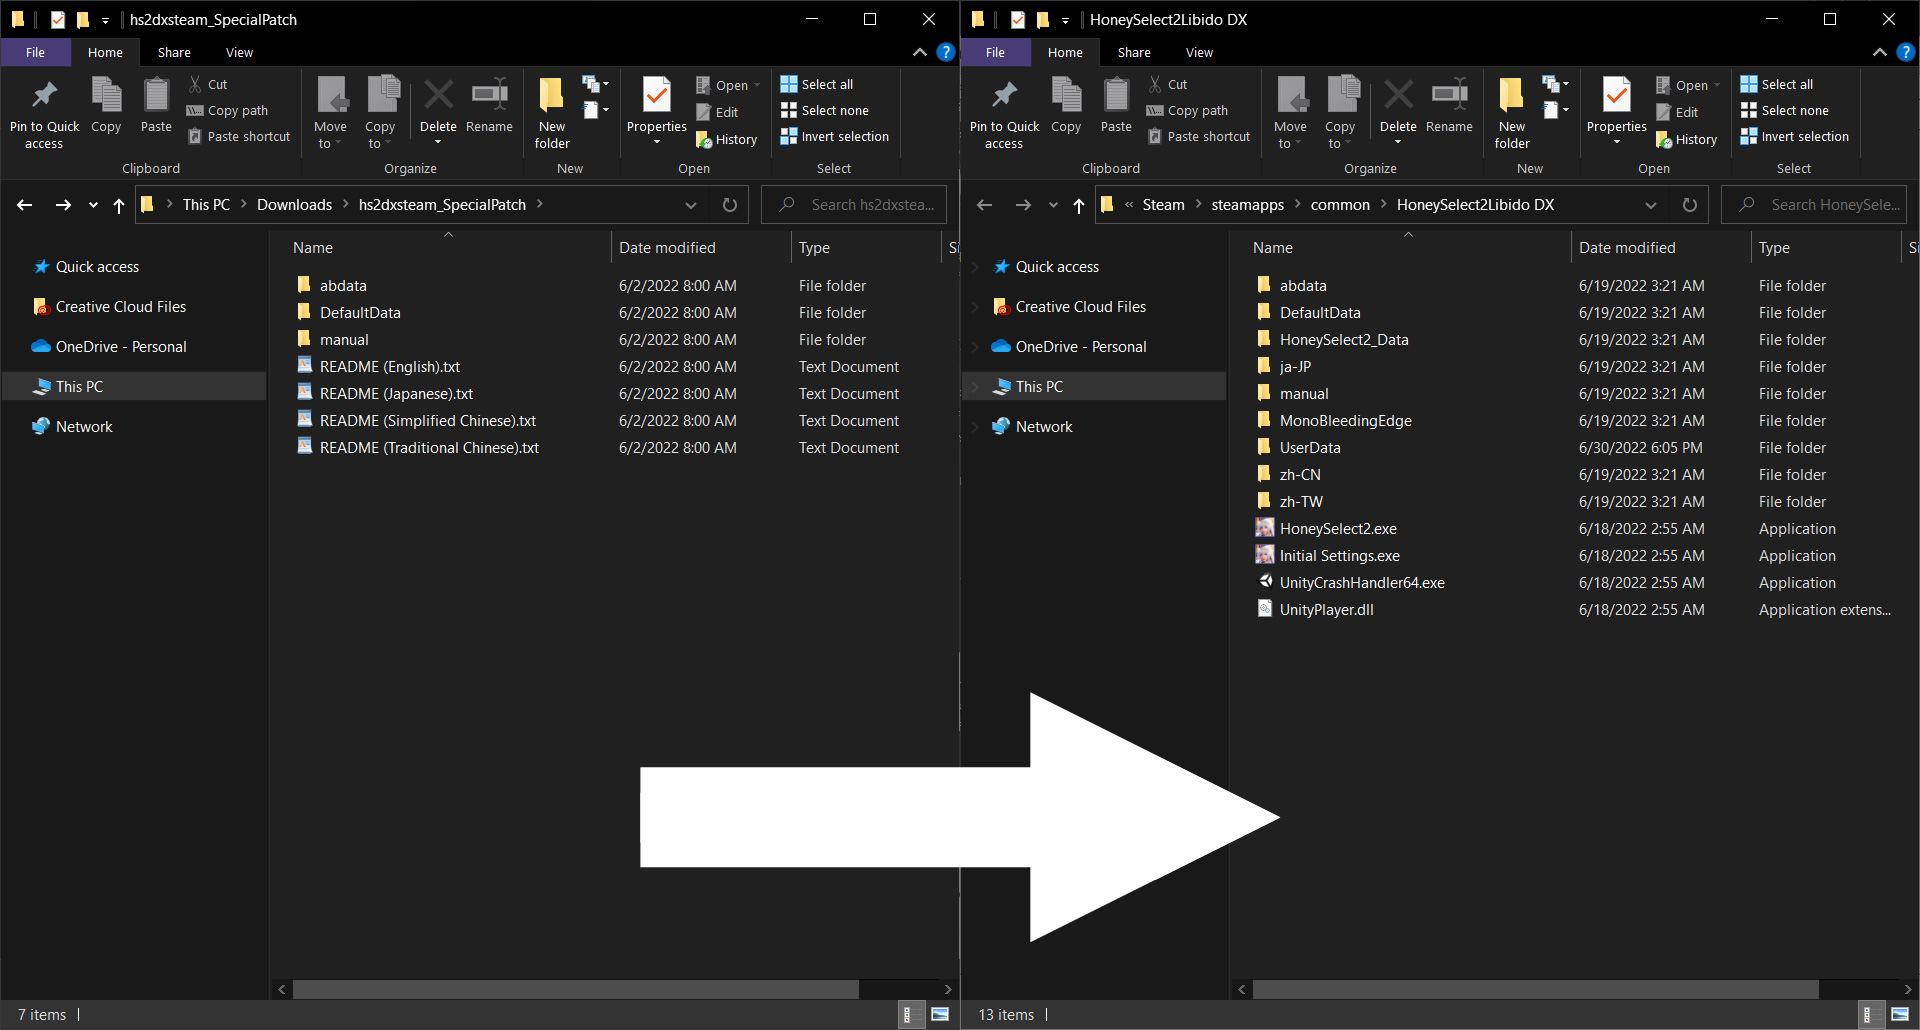Click horizontal scrollbar in right window

click(1535, 989)
